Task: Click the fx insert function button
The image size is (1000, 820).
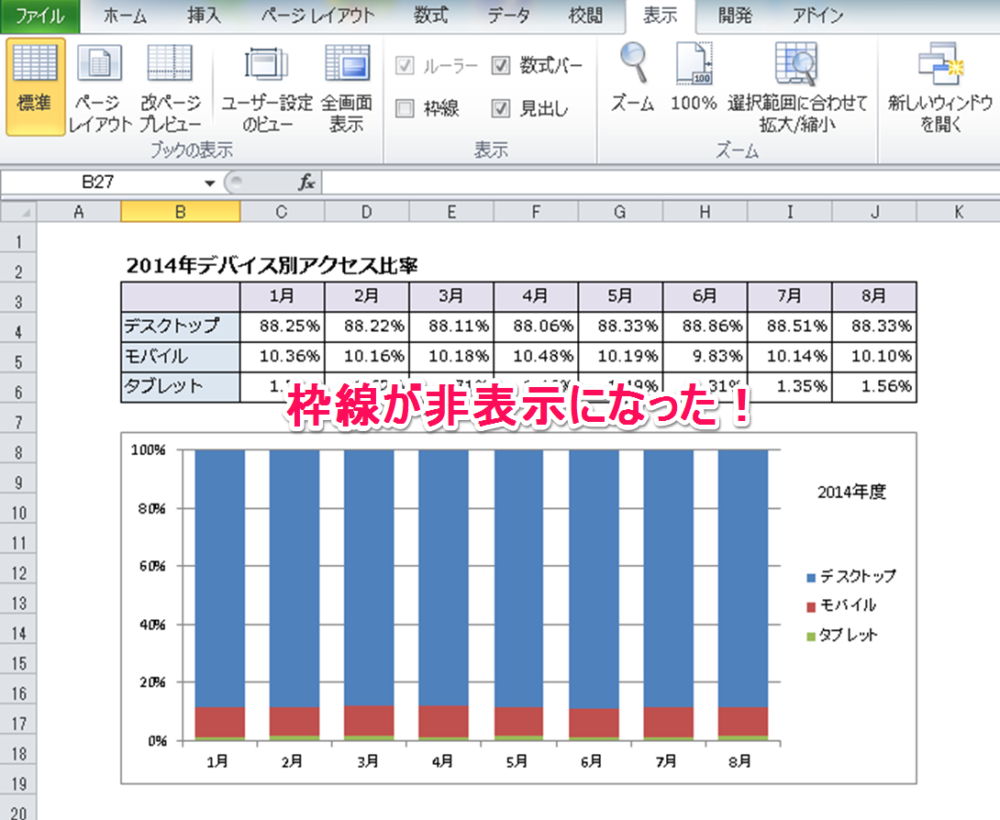Action: pos(307,183)
